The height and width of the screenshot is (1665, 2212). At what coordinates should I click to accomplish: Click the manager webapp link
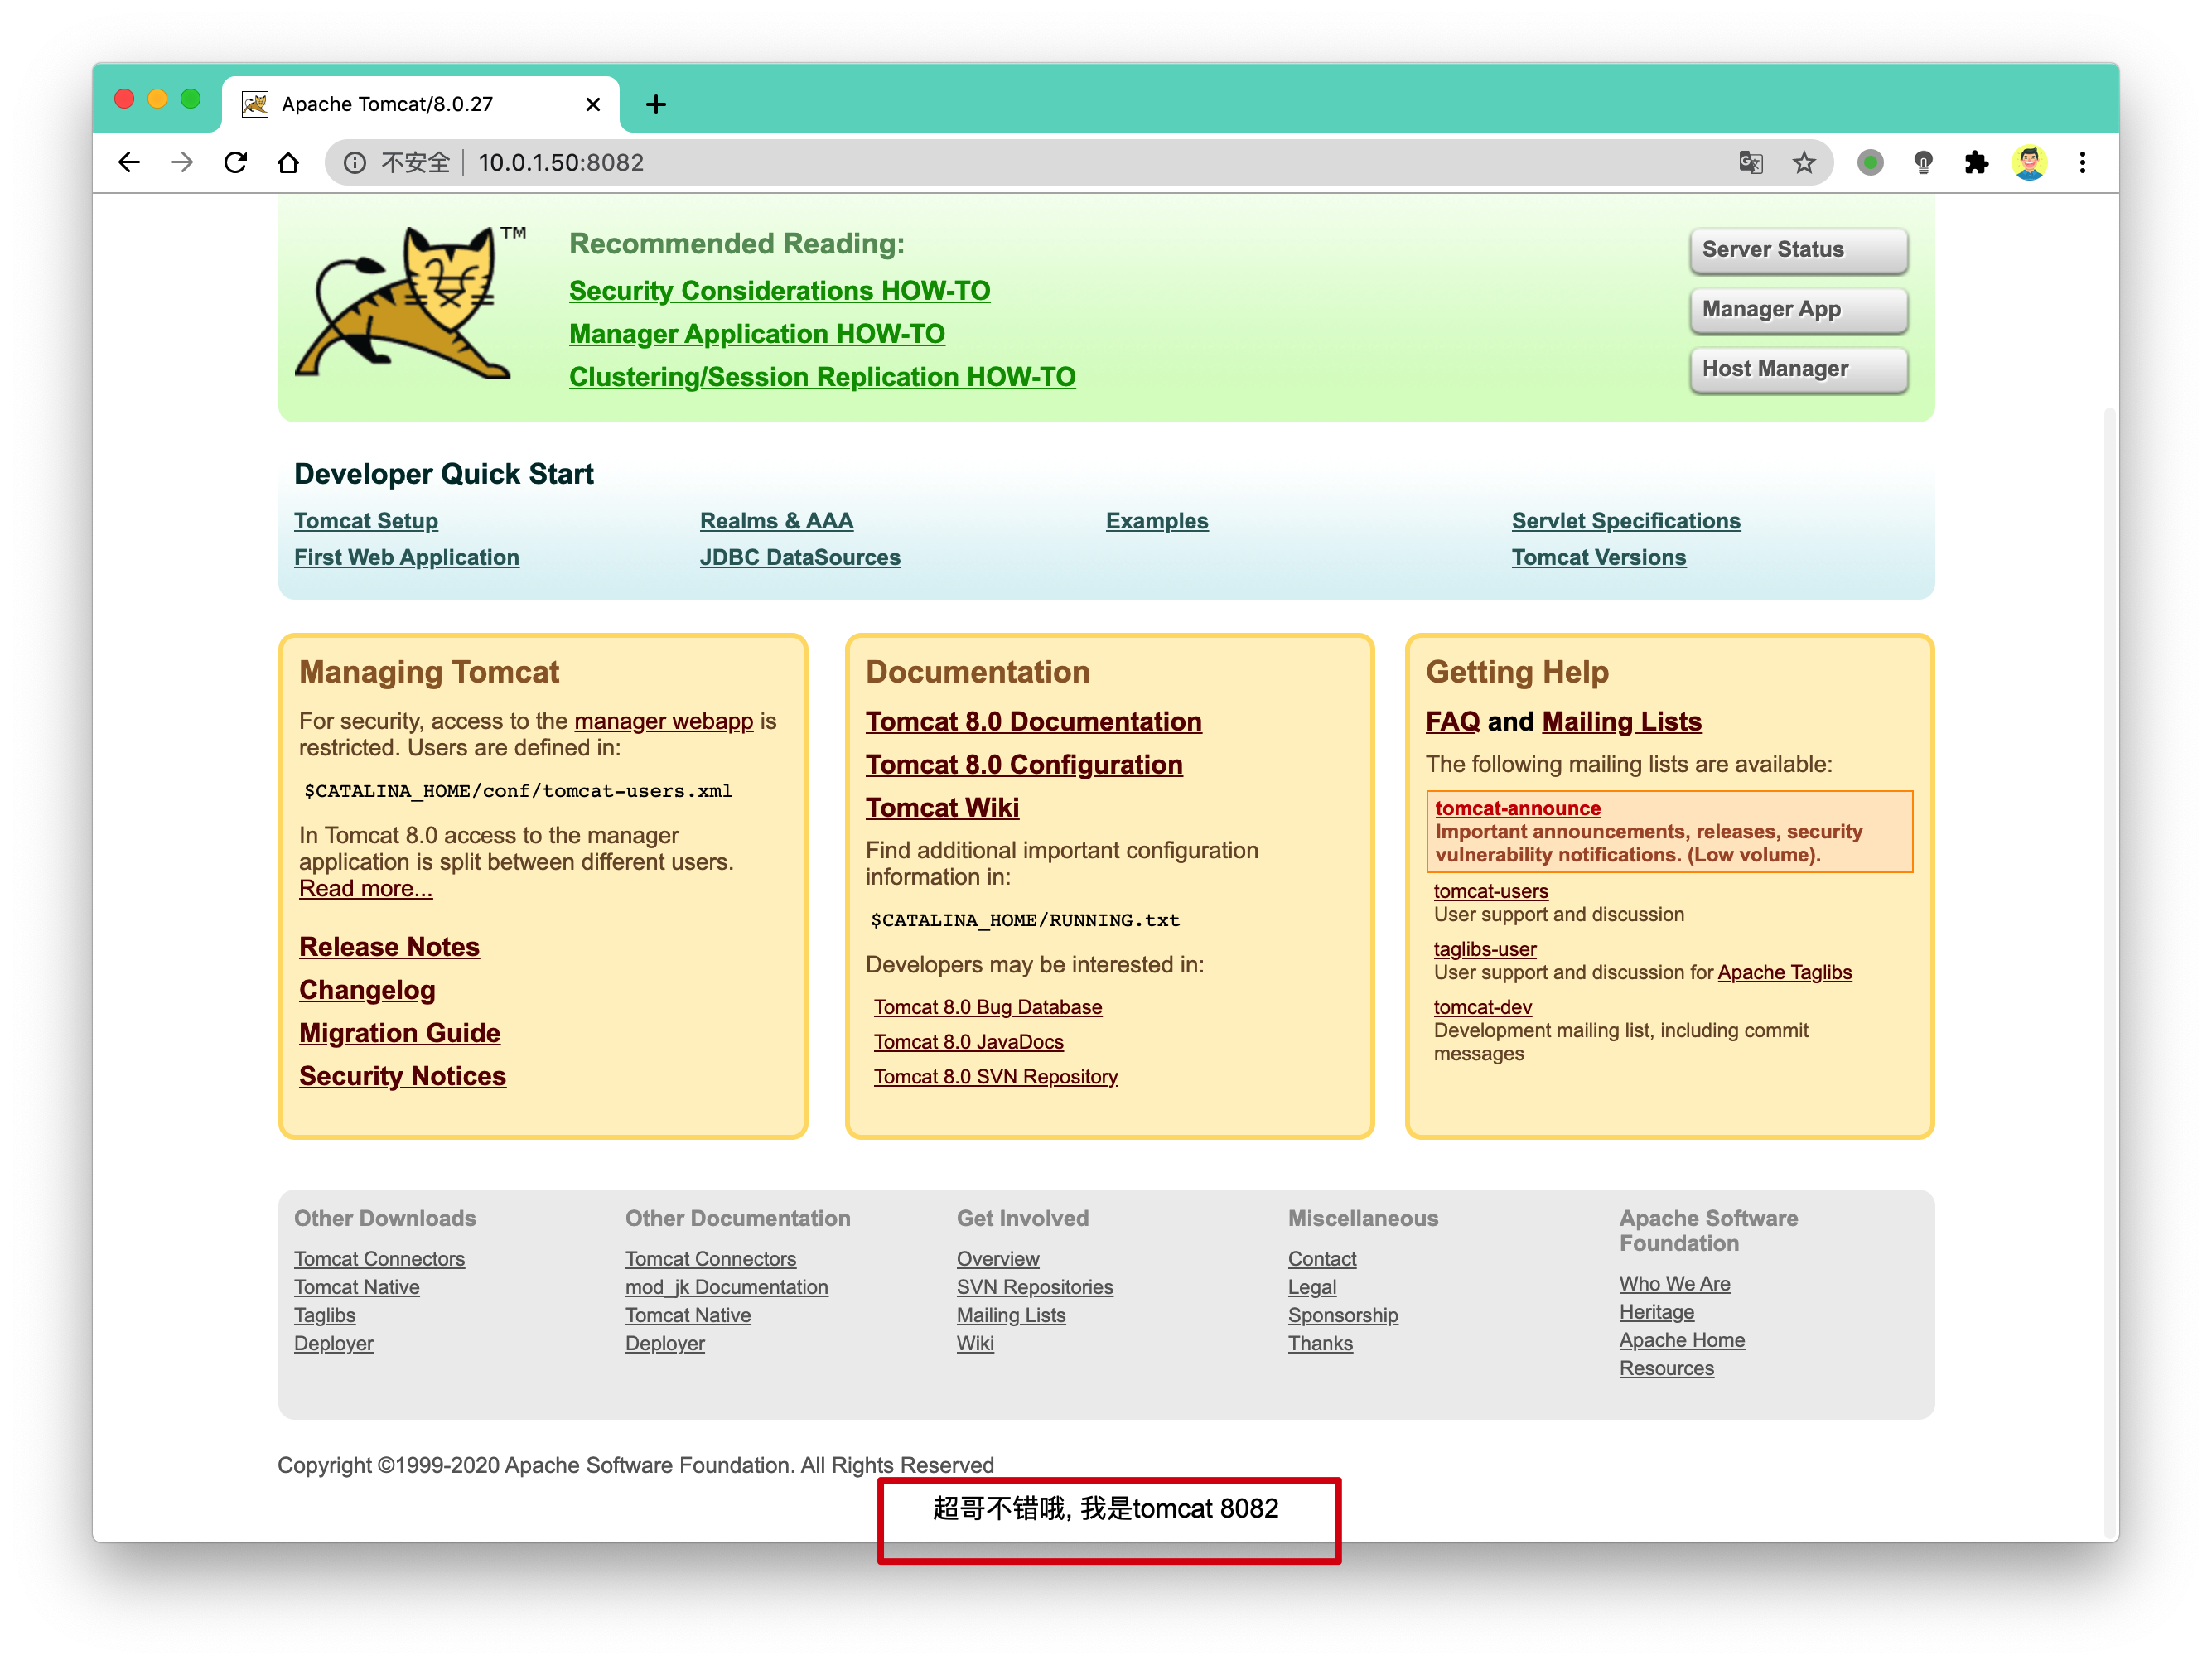tap(663, 721)
